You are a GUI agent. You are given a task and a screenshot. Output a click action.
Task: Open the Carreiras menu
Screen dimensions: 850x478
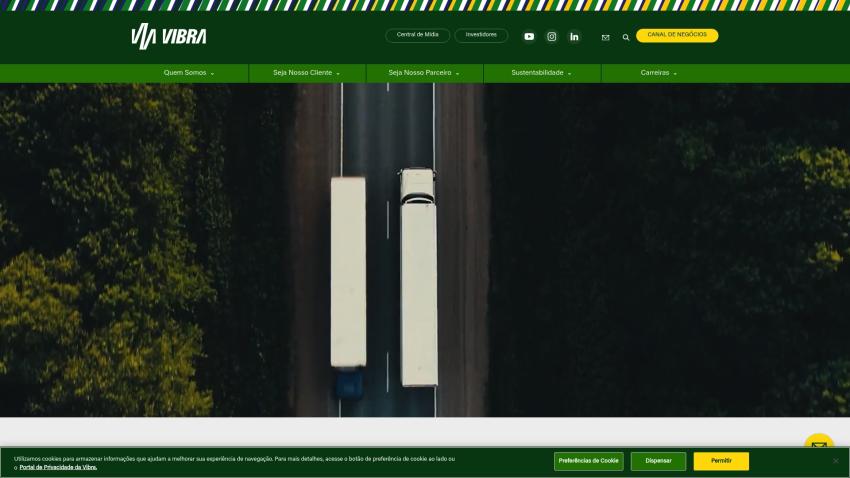pyautogui.click(x=659, y=73)
